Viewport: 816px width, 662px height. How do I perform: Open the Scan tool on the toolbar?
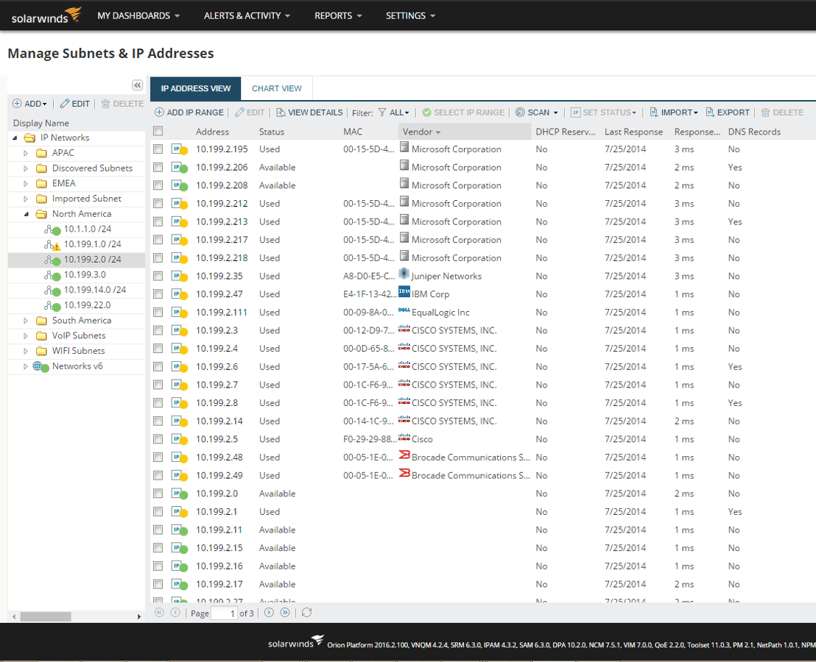click(x=532, y=112)
